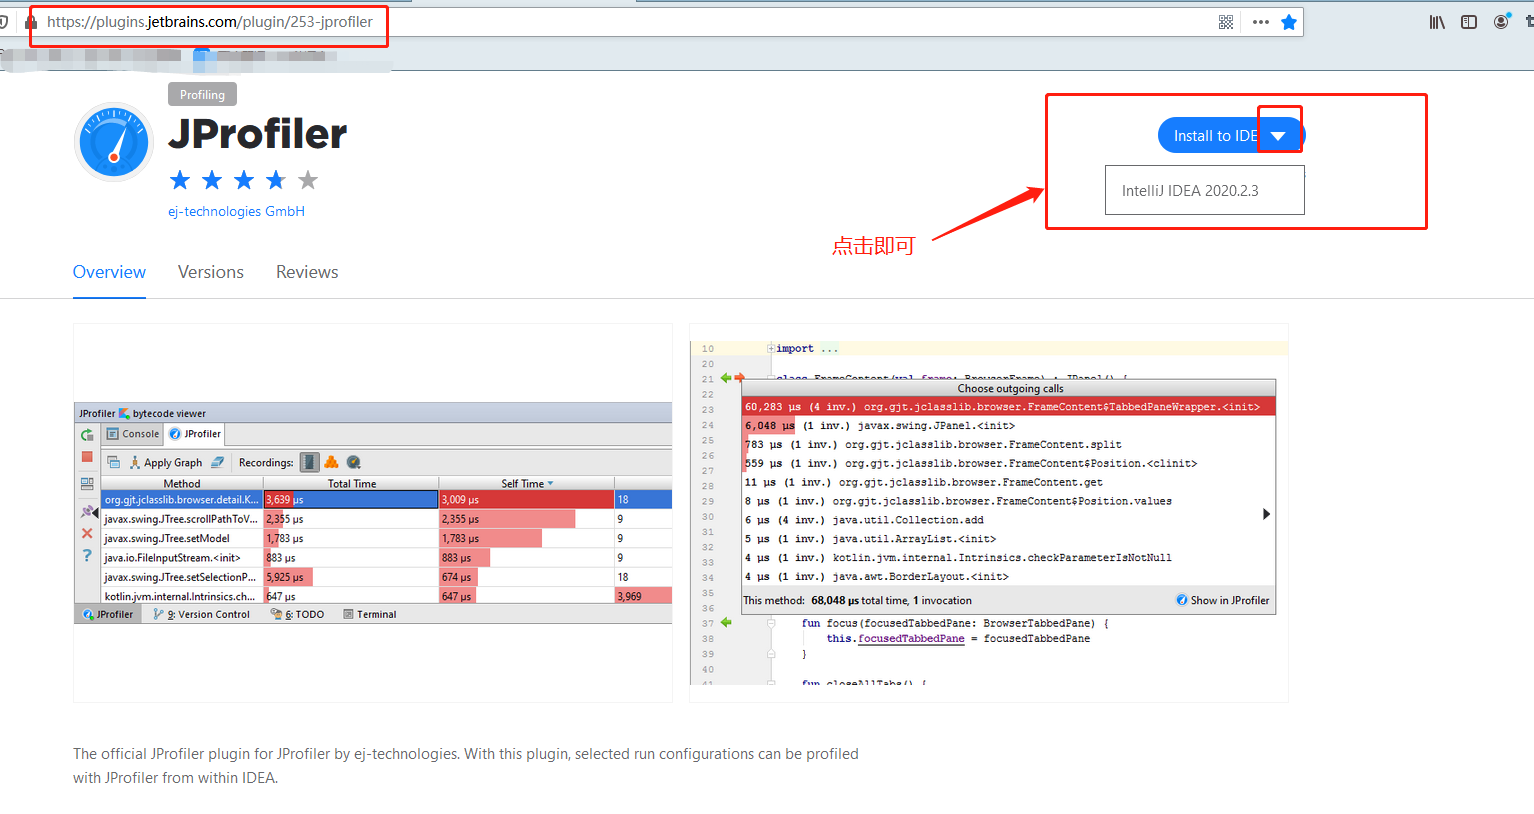Open the Firefox account avatar icon

pos(1501,22)
